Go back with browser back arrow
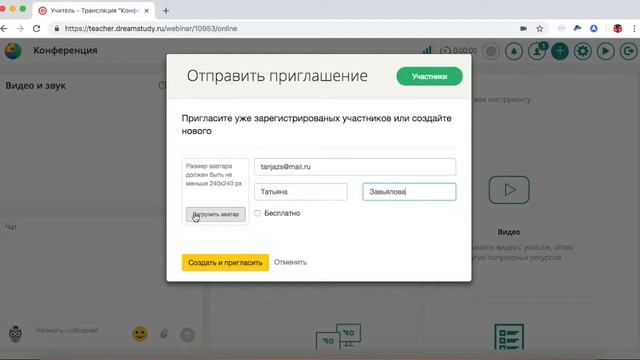640x360 pixels. (x=4, y=29)
